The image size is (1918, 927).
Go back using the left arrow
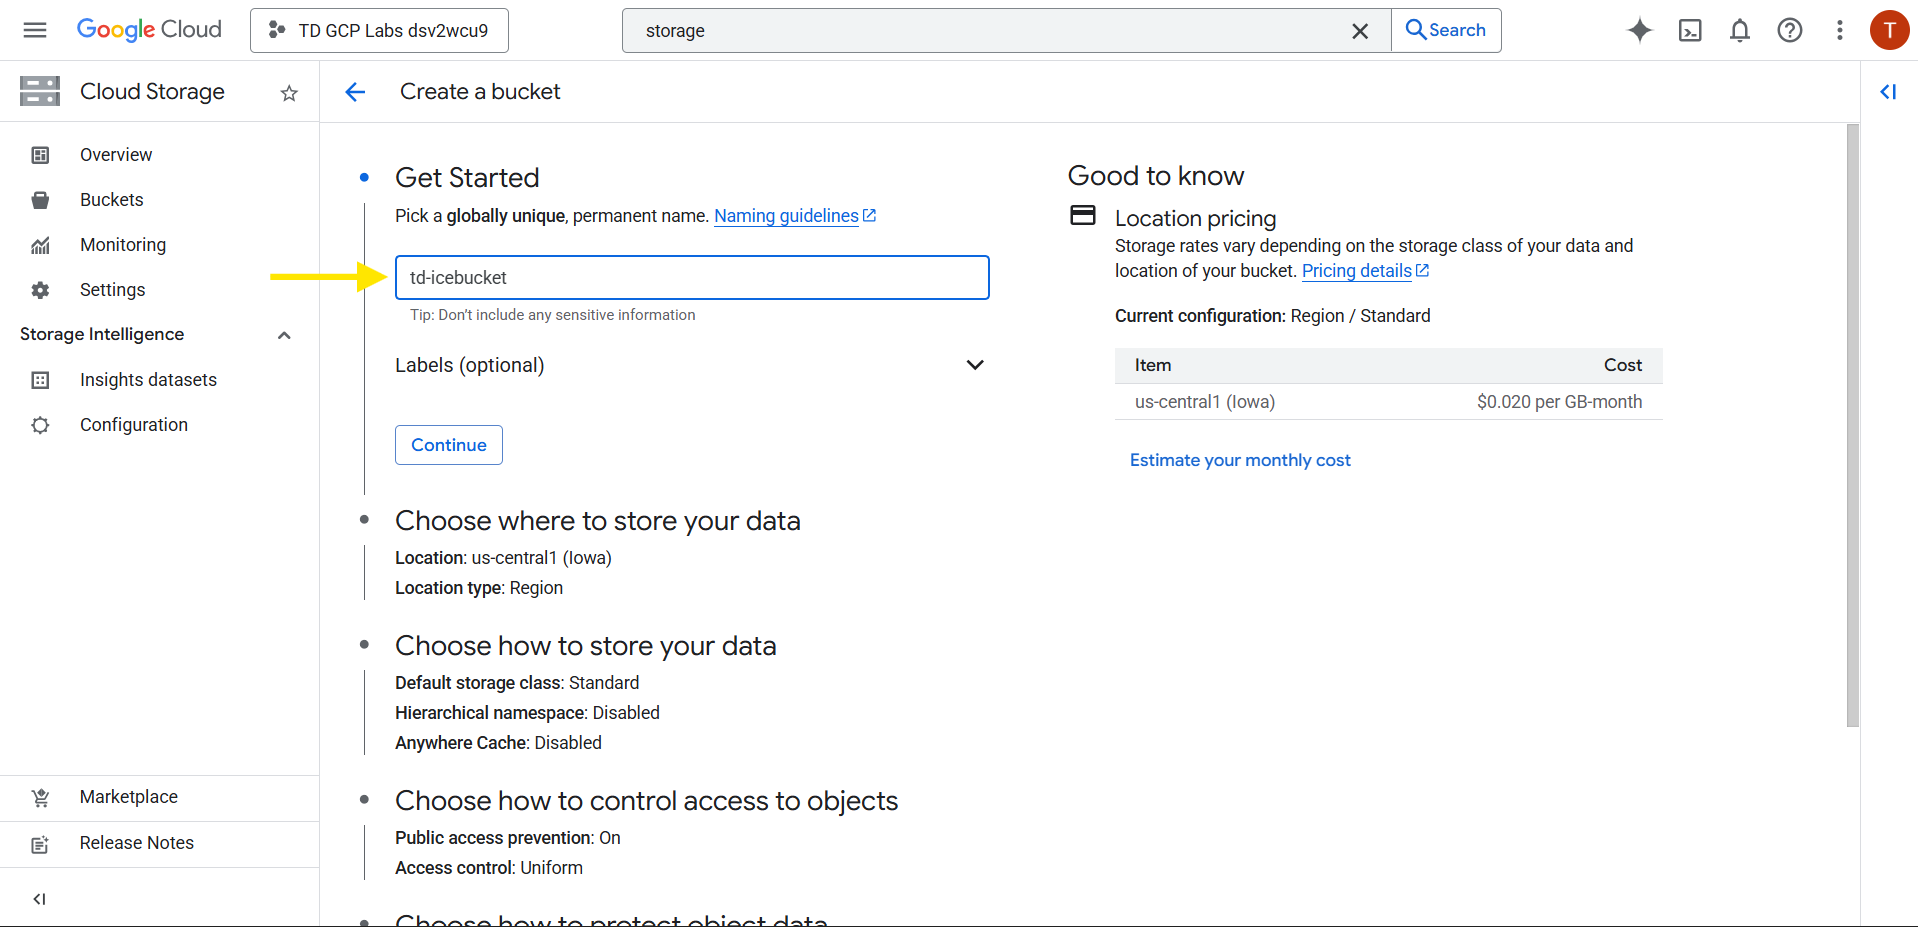(x=355, y=92)
